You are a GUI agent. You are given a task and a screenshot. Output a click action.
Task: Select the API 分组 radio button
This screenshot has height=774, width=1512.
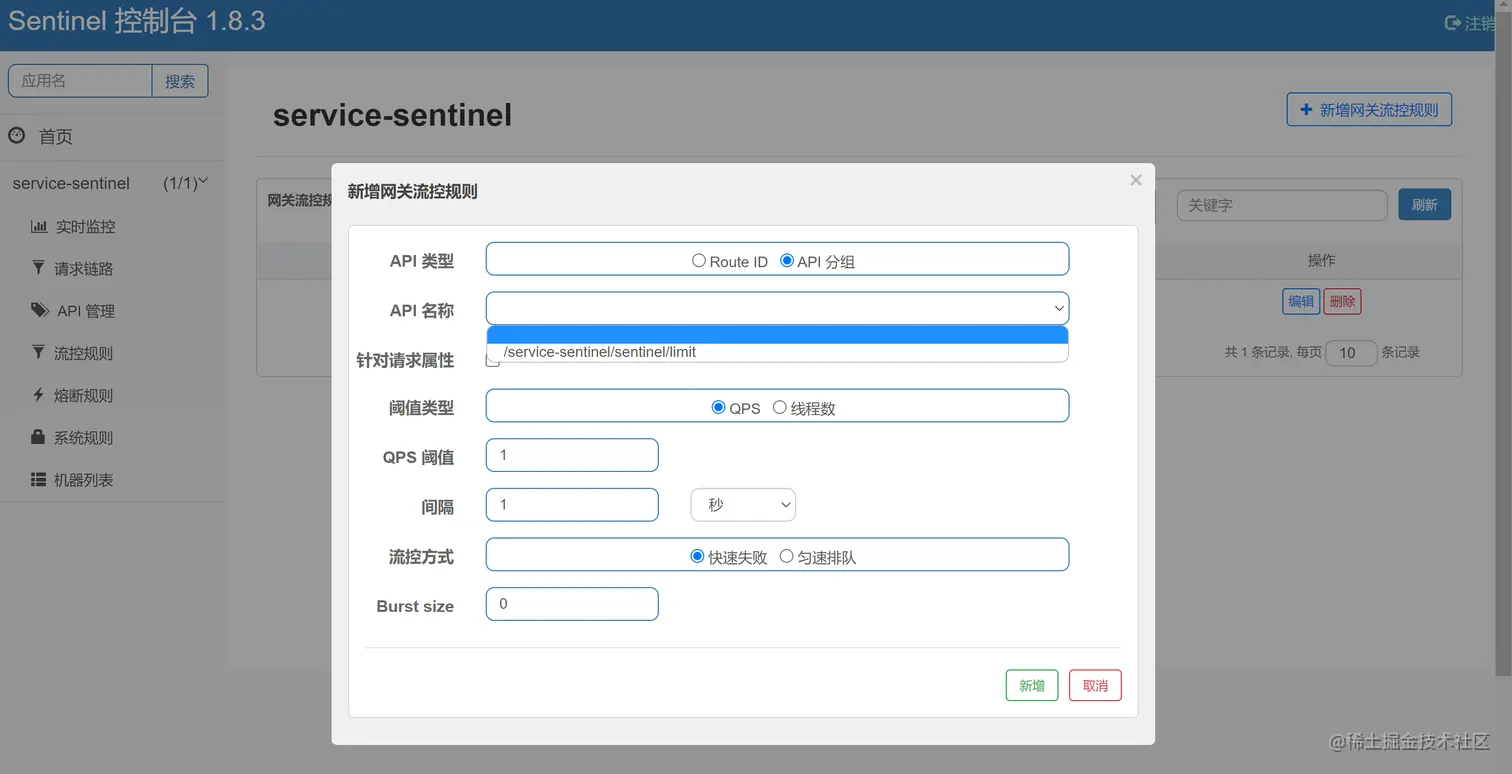tap(787, 260)
